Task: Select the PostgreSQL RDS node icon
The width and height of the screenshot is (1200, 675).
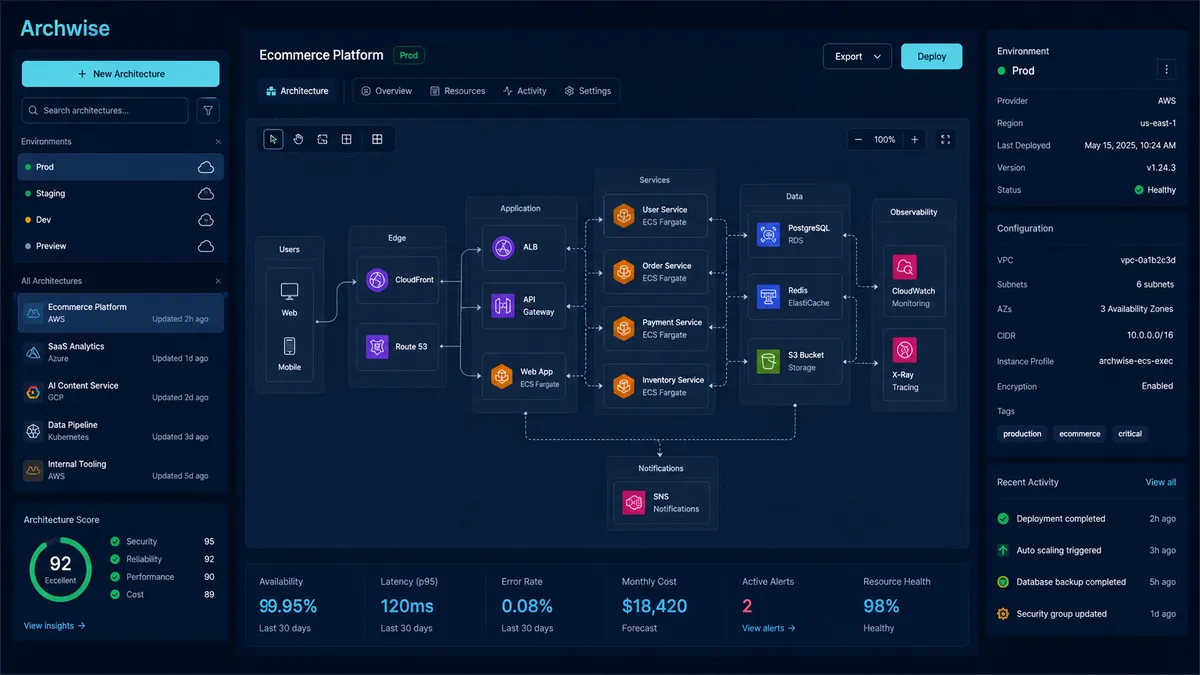Action: click(x=768, y=234)
